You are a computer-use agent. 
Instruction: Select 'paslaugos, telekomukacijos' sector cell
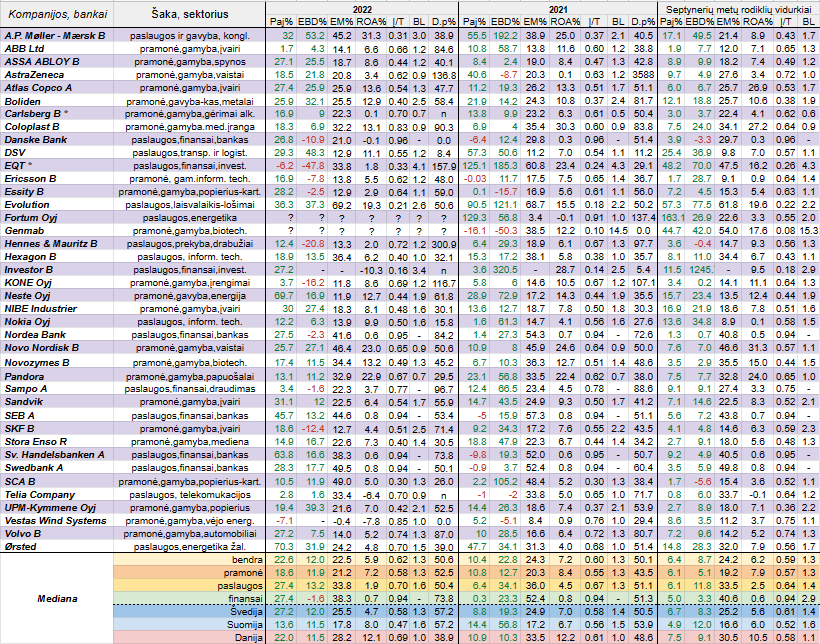pyautogui.click(x=190, y=494)
